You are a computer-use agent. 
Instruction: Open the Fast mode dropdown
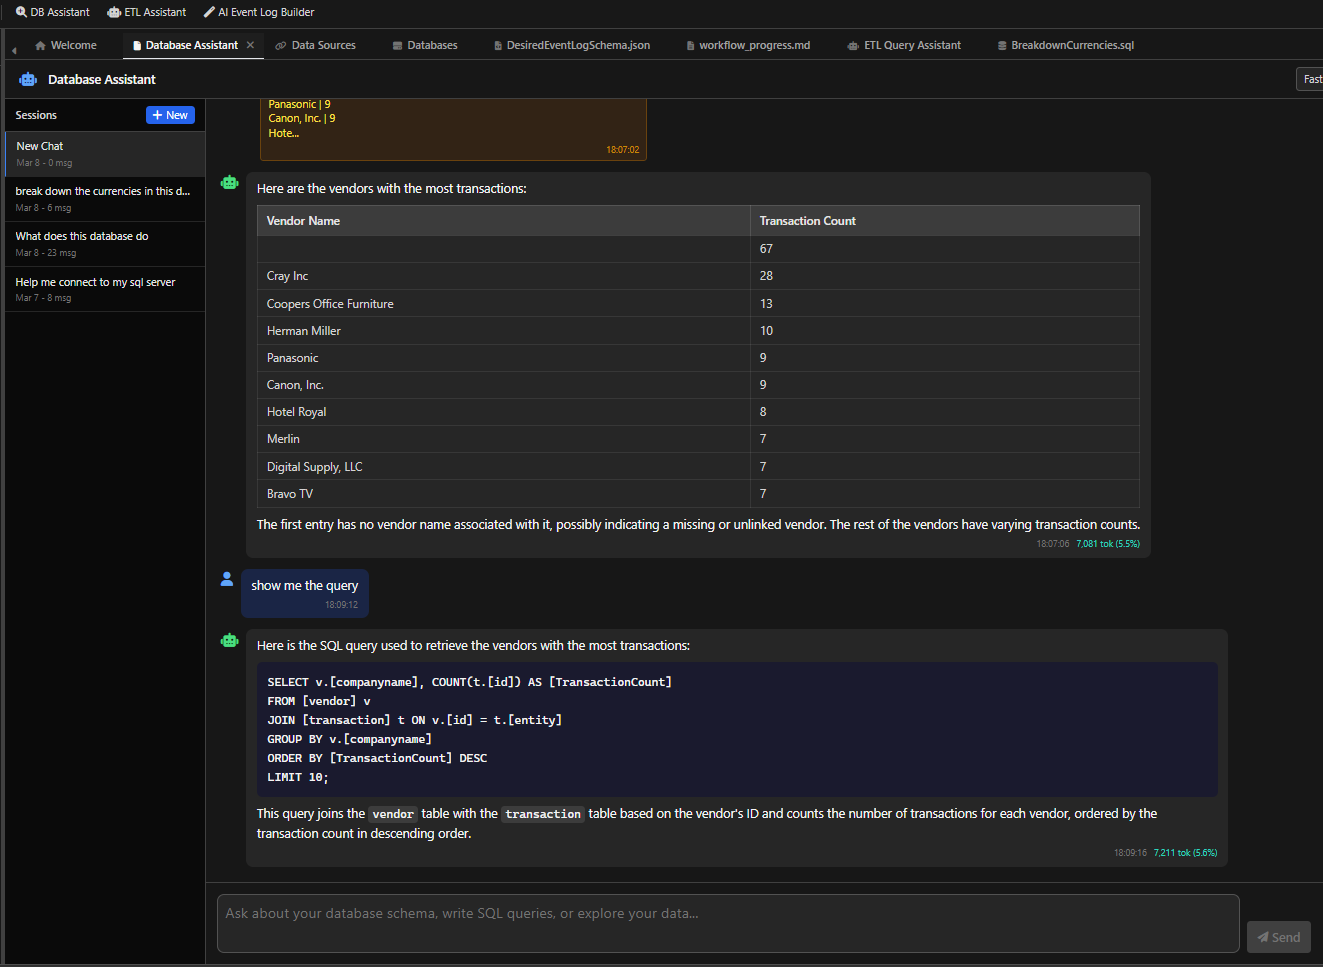click(1310, 79)
